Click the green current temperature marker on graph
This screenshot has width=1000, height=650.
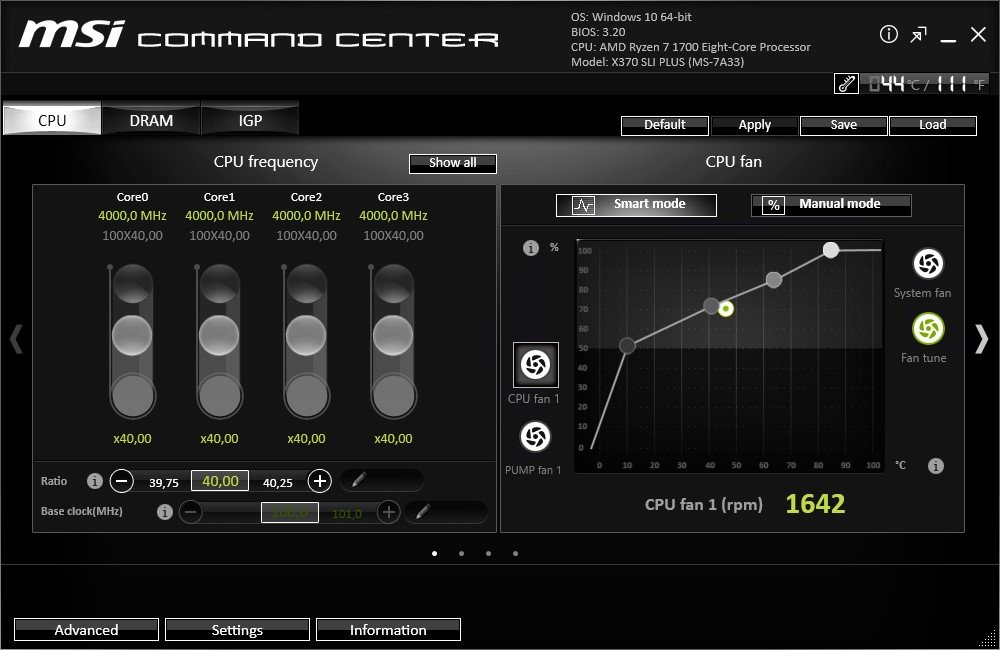pos(726,309)
